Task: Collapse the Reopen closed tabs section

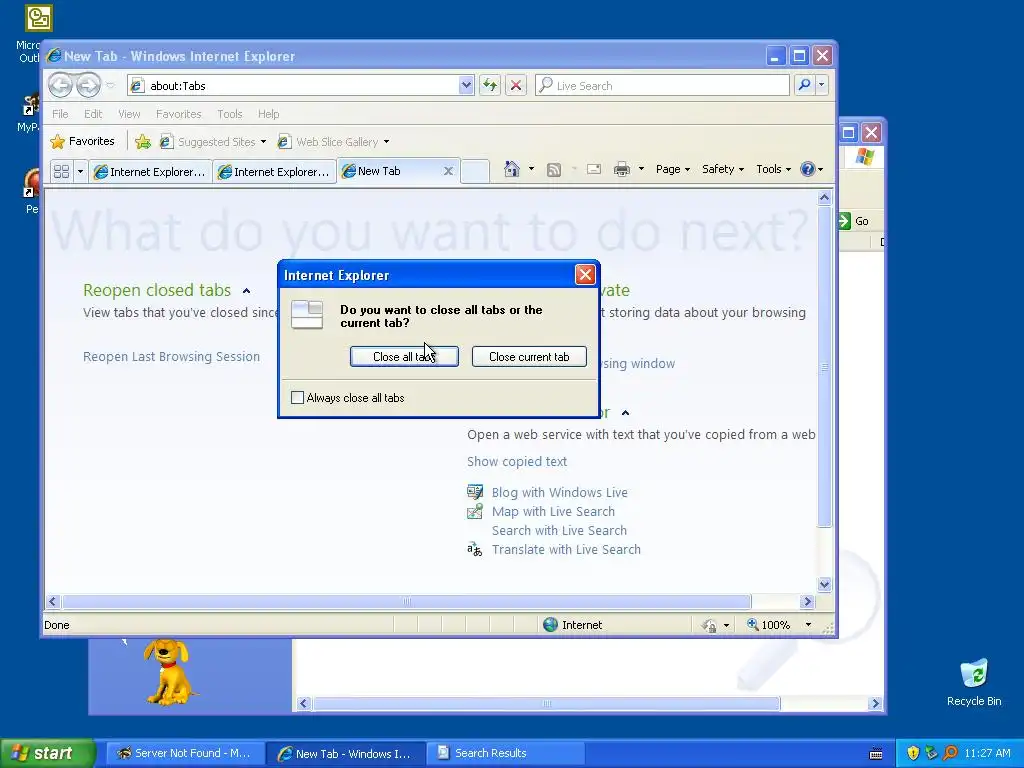Action: pos(246,291)
